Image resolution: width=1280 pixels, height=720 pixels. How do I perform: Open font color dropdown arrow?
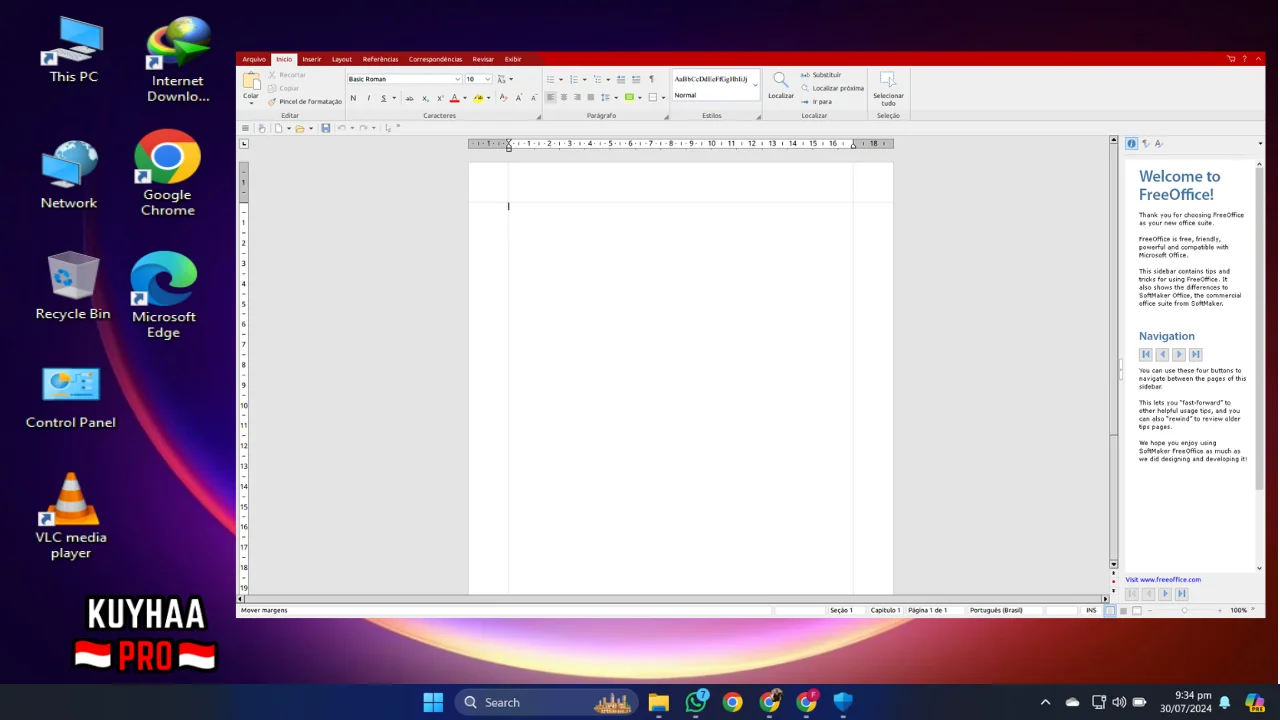point(465,98)
